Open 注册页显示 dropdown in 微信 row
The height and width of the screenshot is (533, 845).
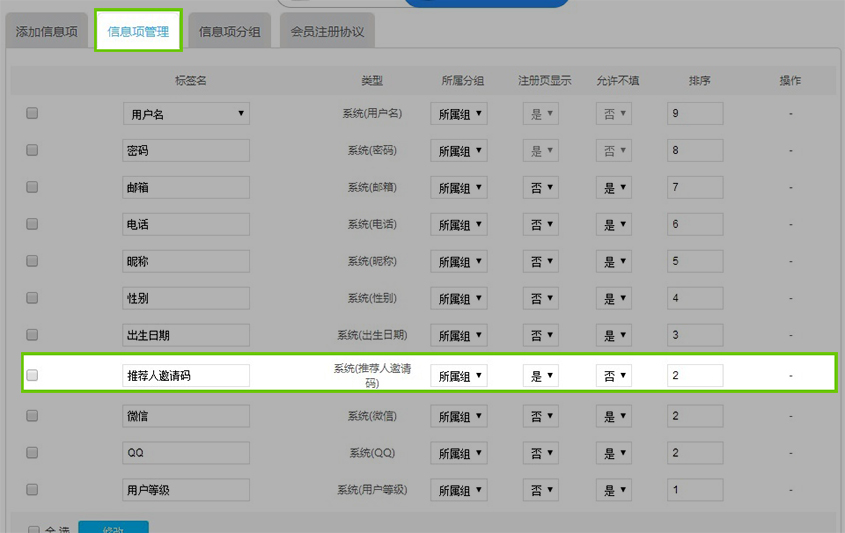pos(541,416)
